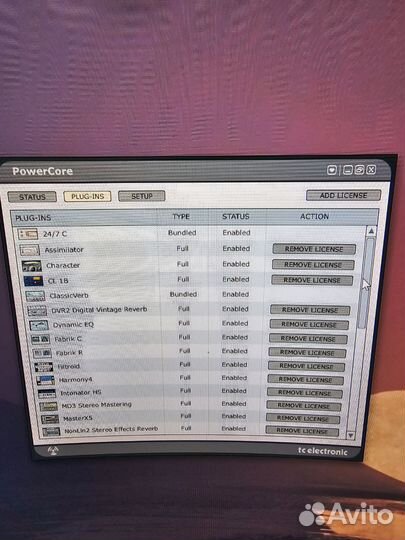This screenshot has width=405, height=540.
Task: Remove license for Filtroid
Action: pyautogui.click(x=306, y=366)
